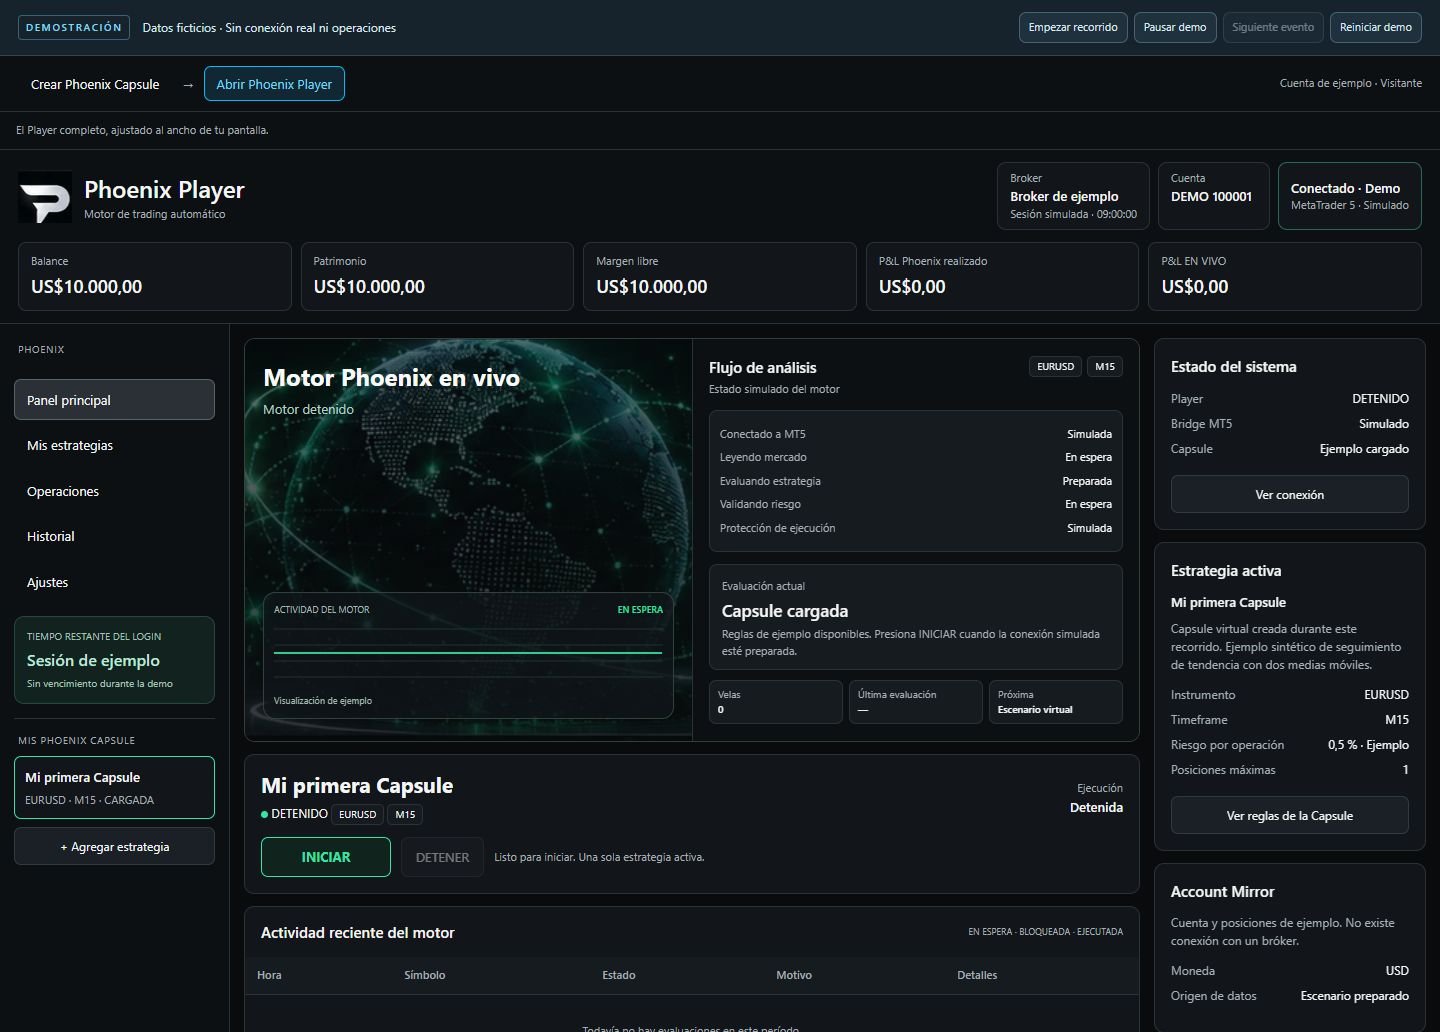
Task: Click the Motivo column header
Action: point(794,975)
